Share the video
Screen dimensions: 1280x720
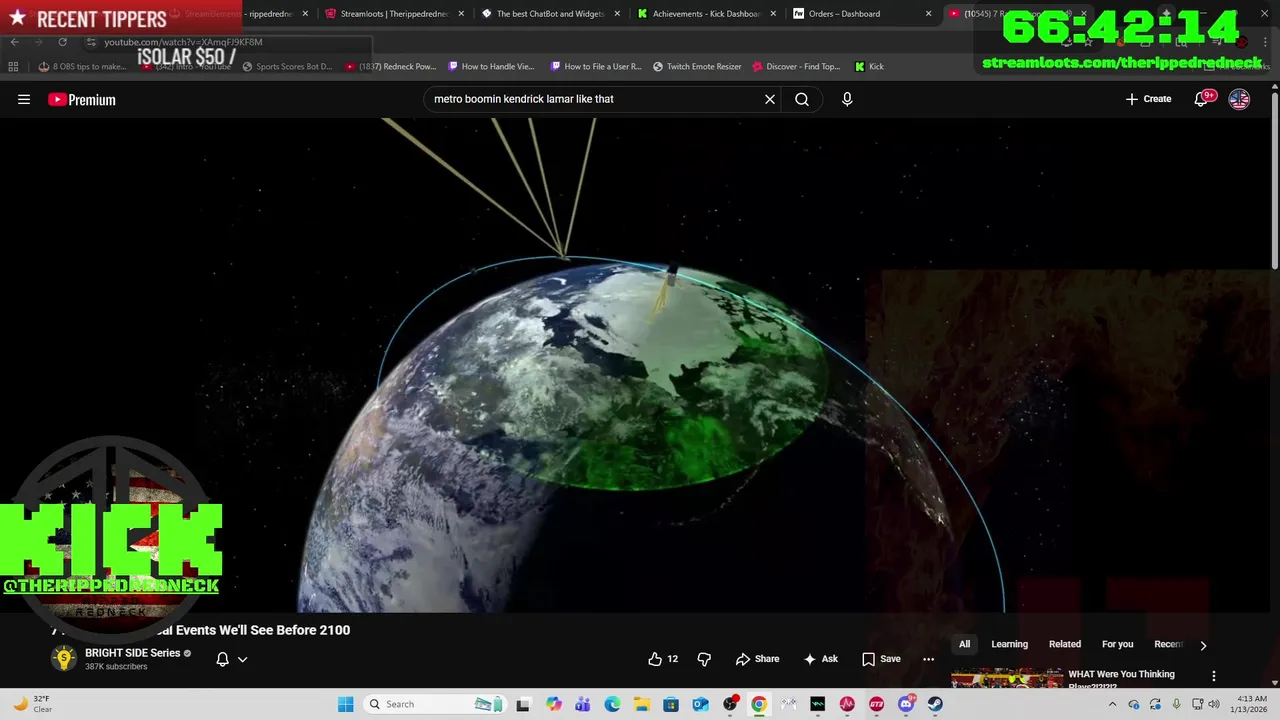pos(757,659)
